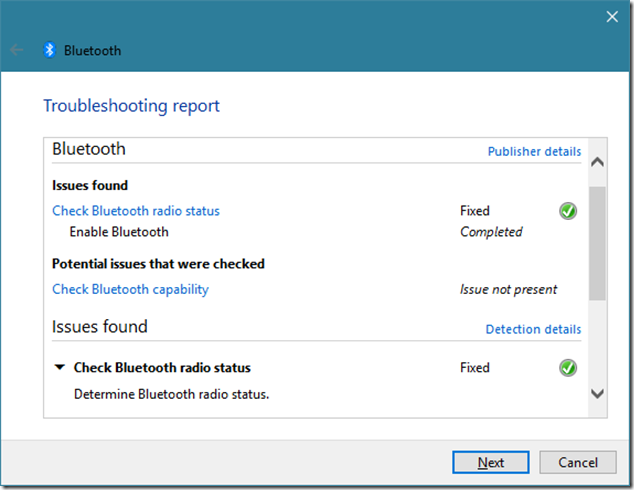Click the report's vertical scrollbar thumb
The height and width of the screenshot is (490, 634).
[597, 243]
